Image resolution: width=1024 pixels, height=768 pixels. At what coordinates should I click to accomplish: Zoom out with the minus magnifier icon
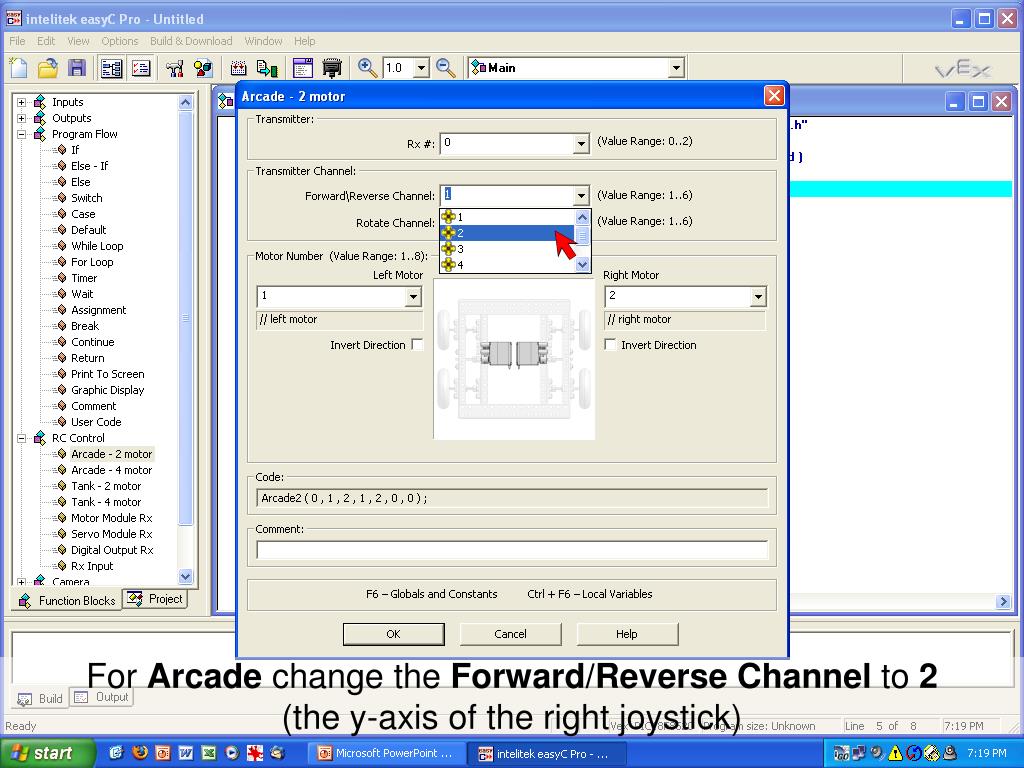(x=445, y=68)
